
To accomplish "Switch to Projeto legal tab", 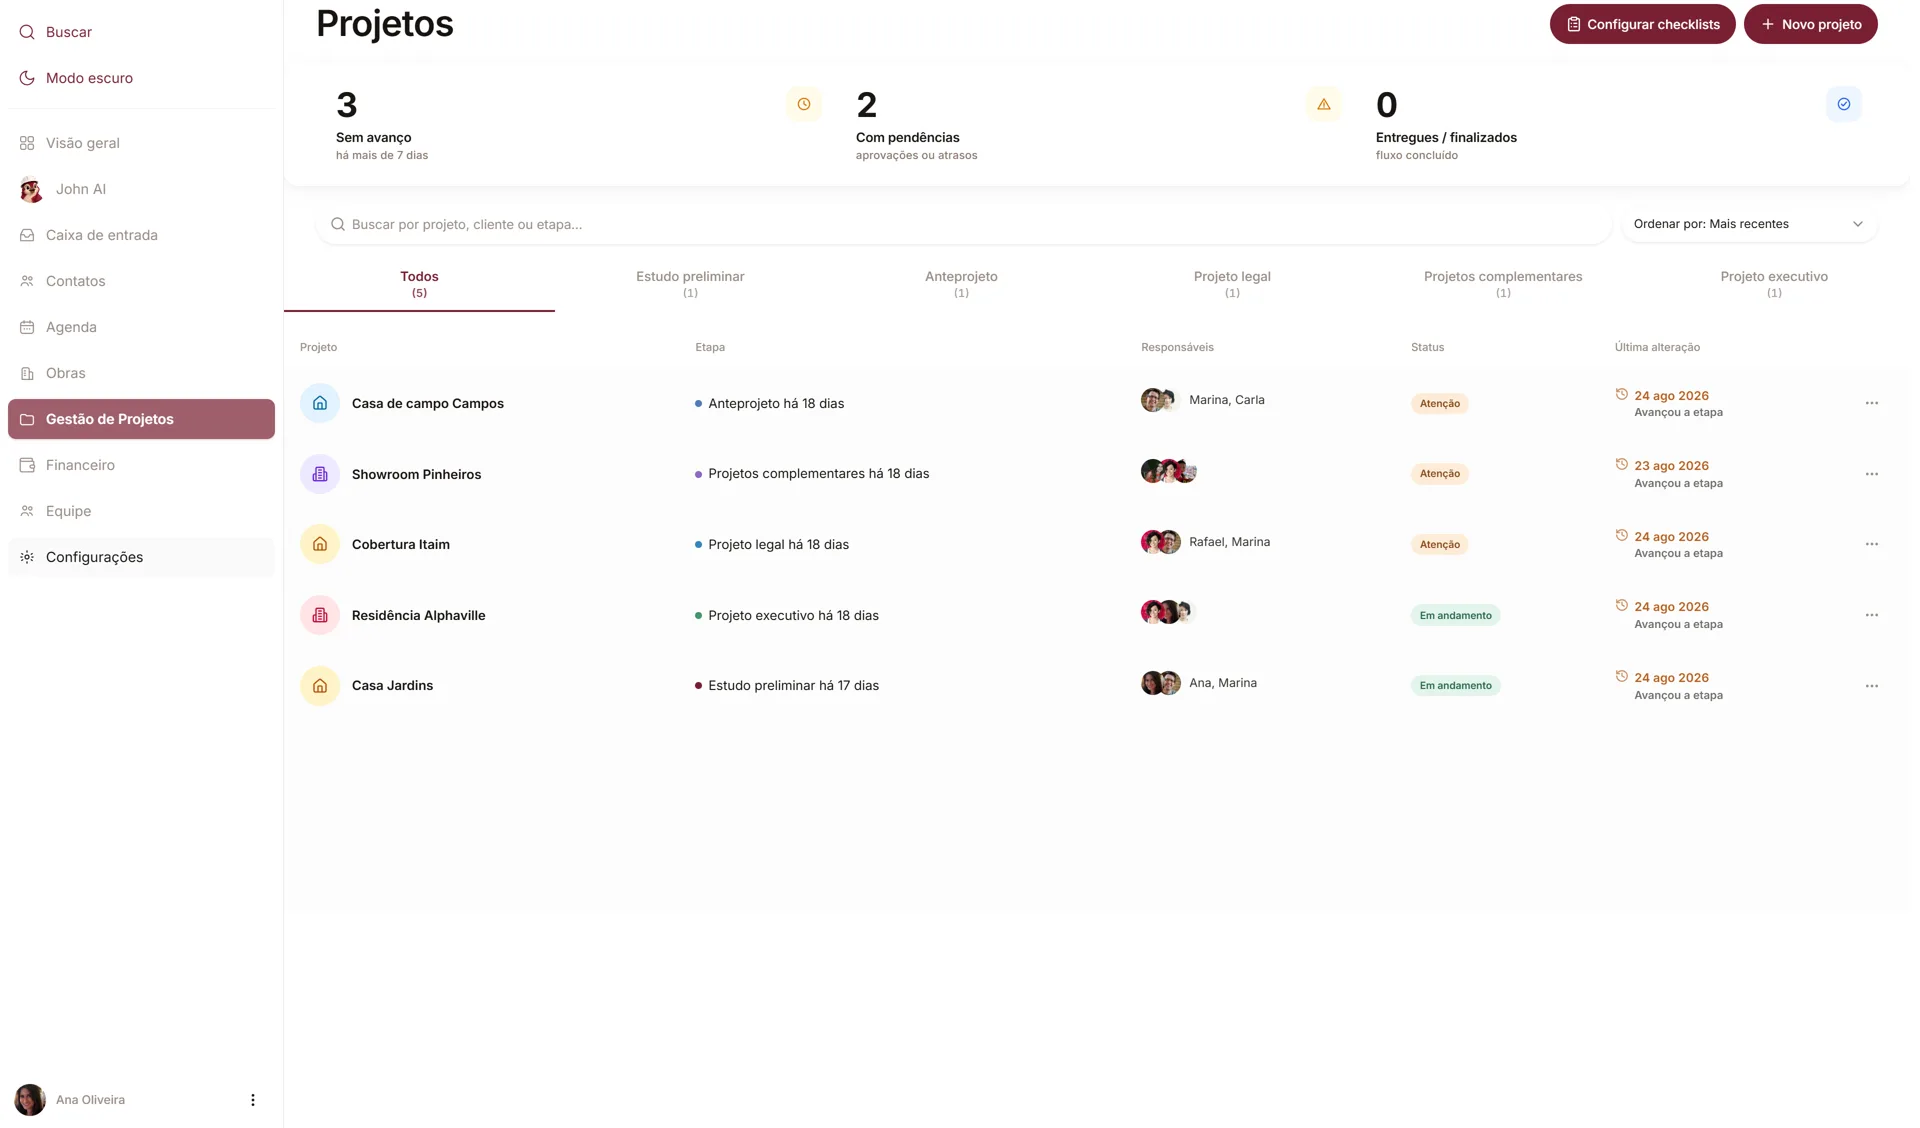I will click(x=1232, y=284).
